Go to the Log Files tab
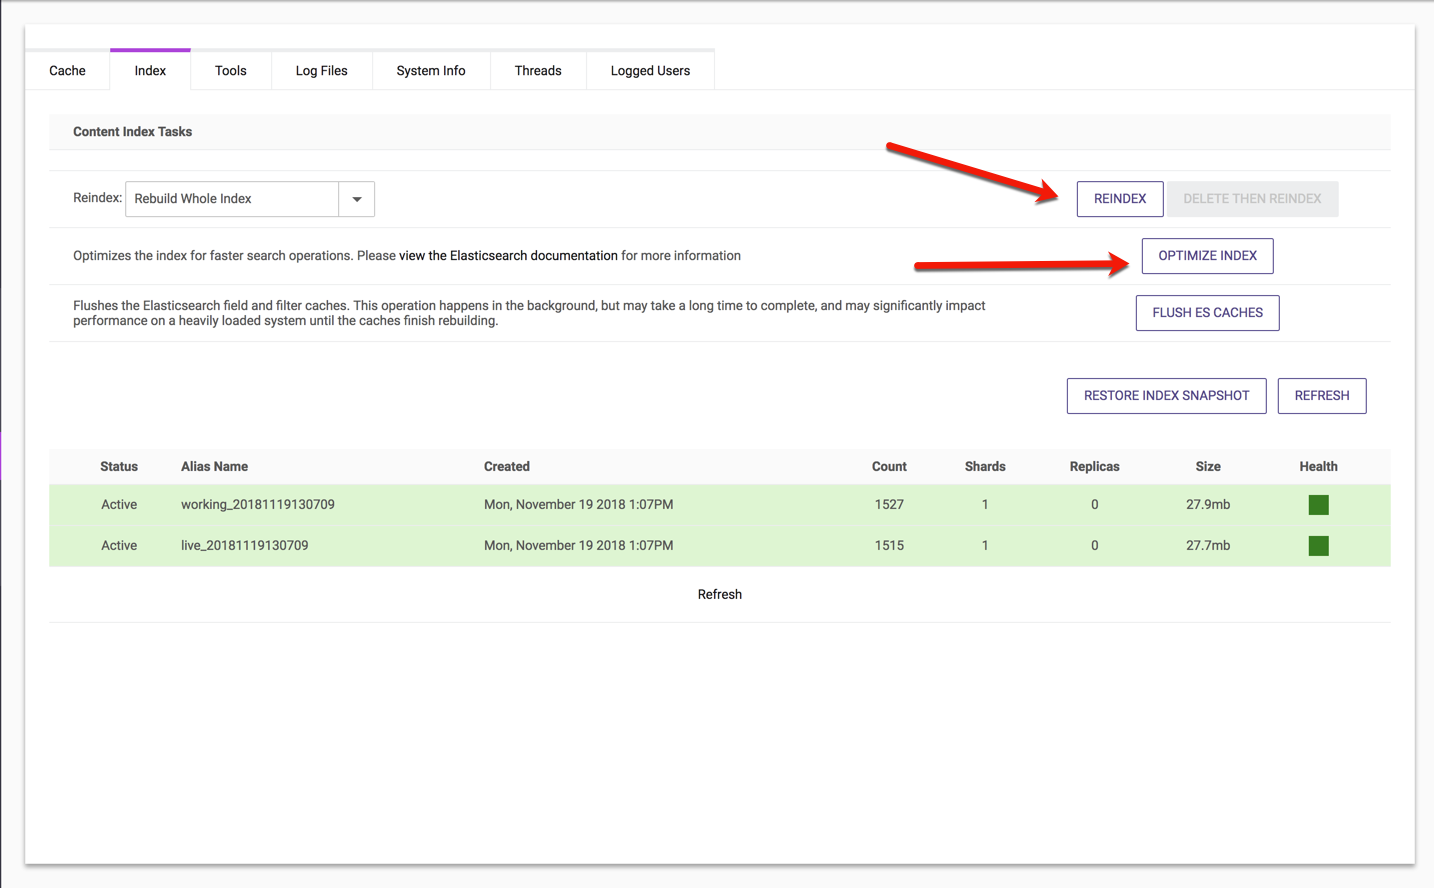Image resolution: width=1434 pixels, height=888 pixels. [x=321, y=71]
